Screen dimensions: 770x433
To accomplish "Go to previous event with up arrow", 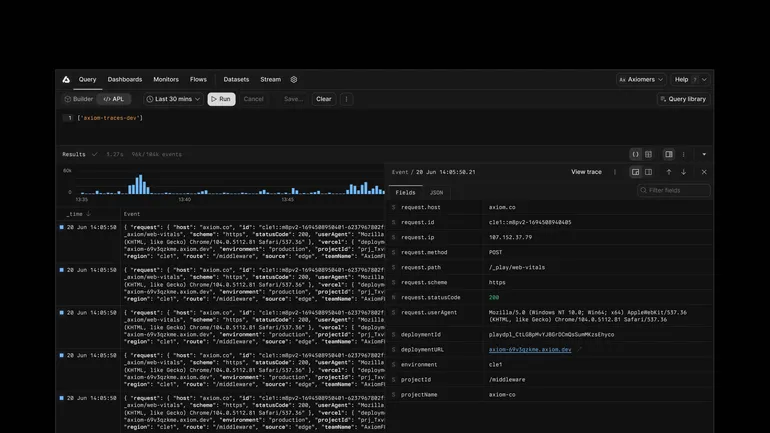I will click(669, 172).
